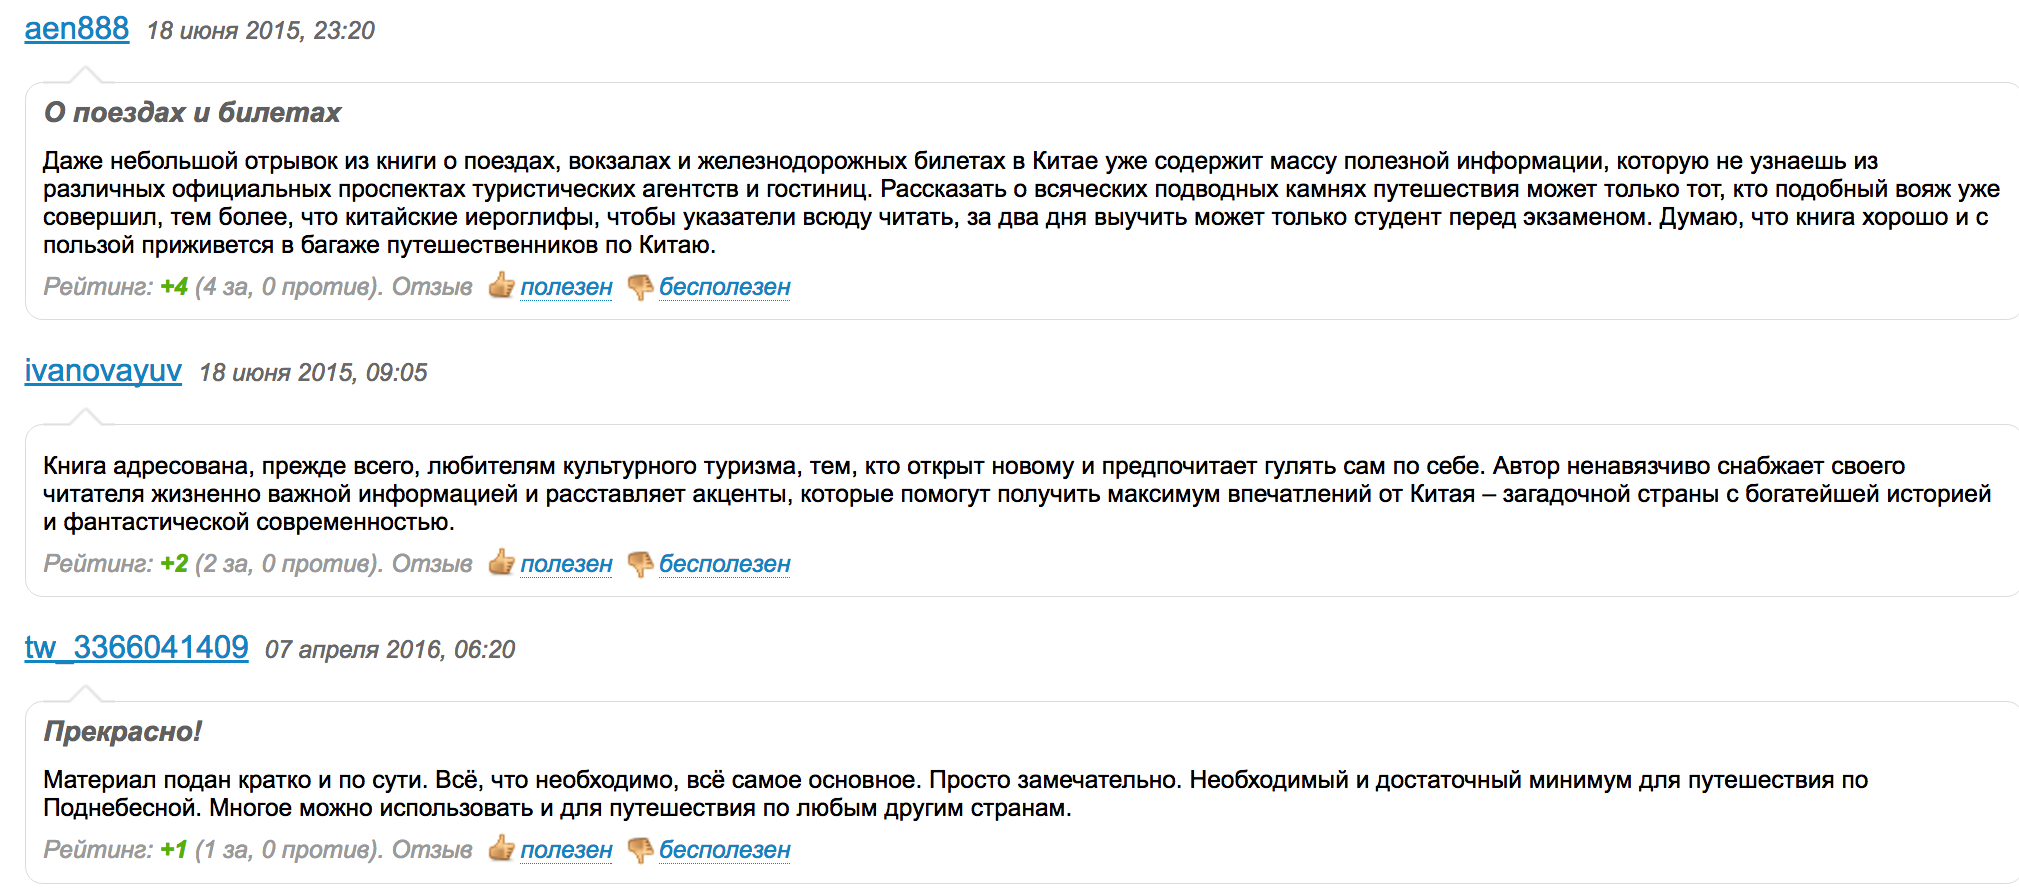Mark the «Прекрасно!» review as «полезен»
Image resolution: width=2019 pixels, height=892 pixels.
point(566,850)
